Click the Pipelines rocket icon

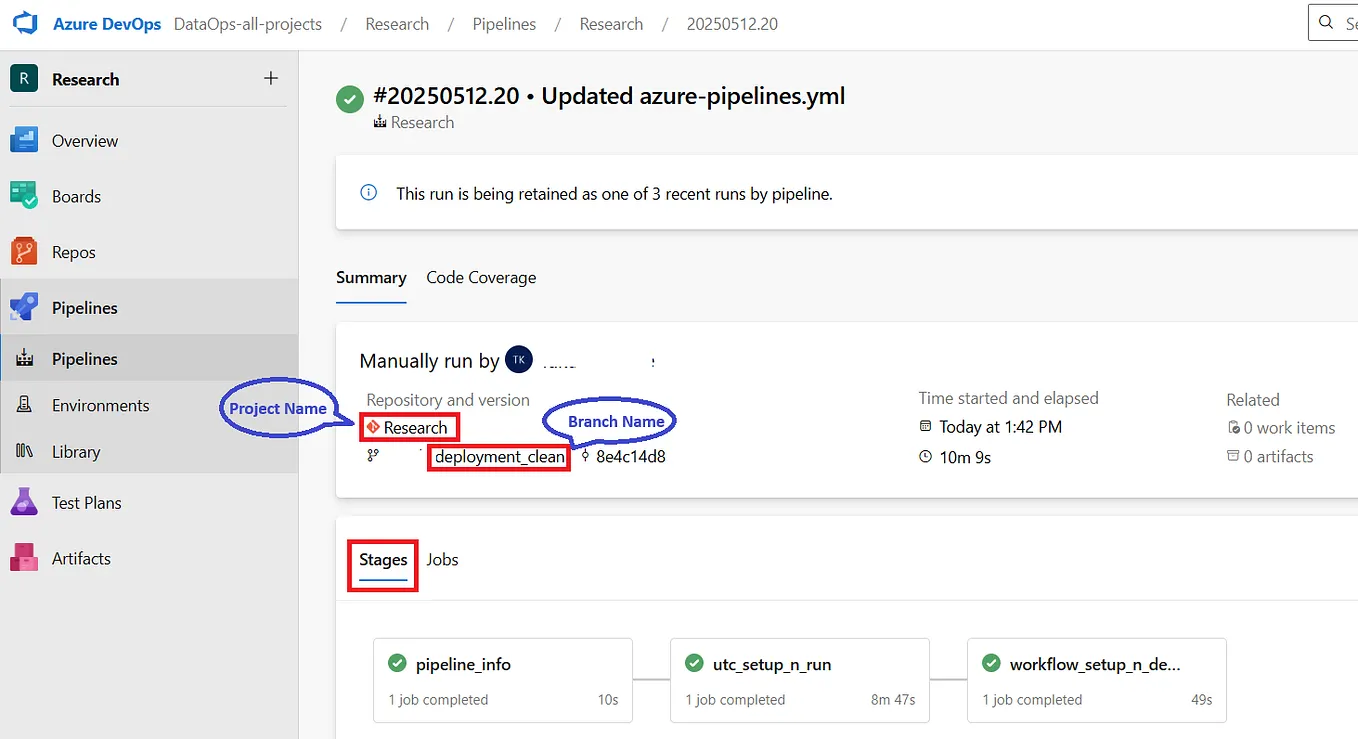(x=27, y=307)
